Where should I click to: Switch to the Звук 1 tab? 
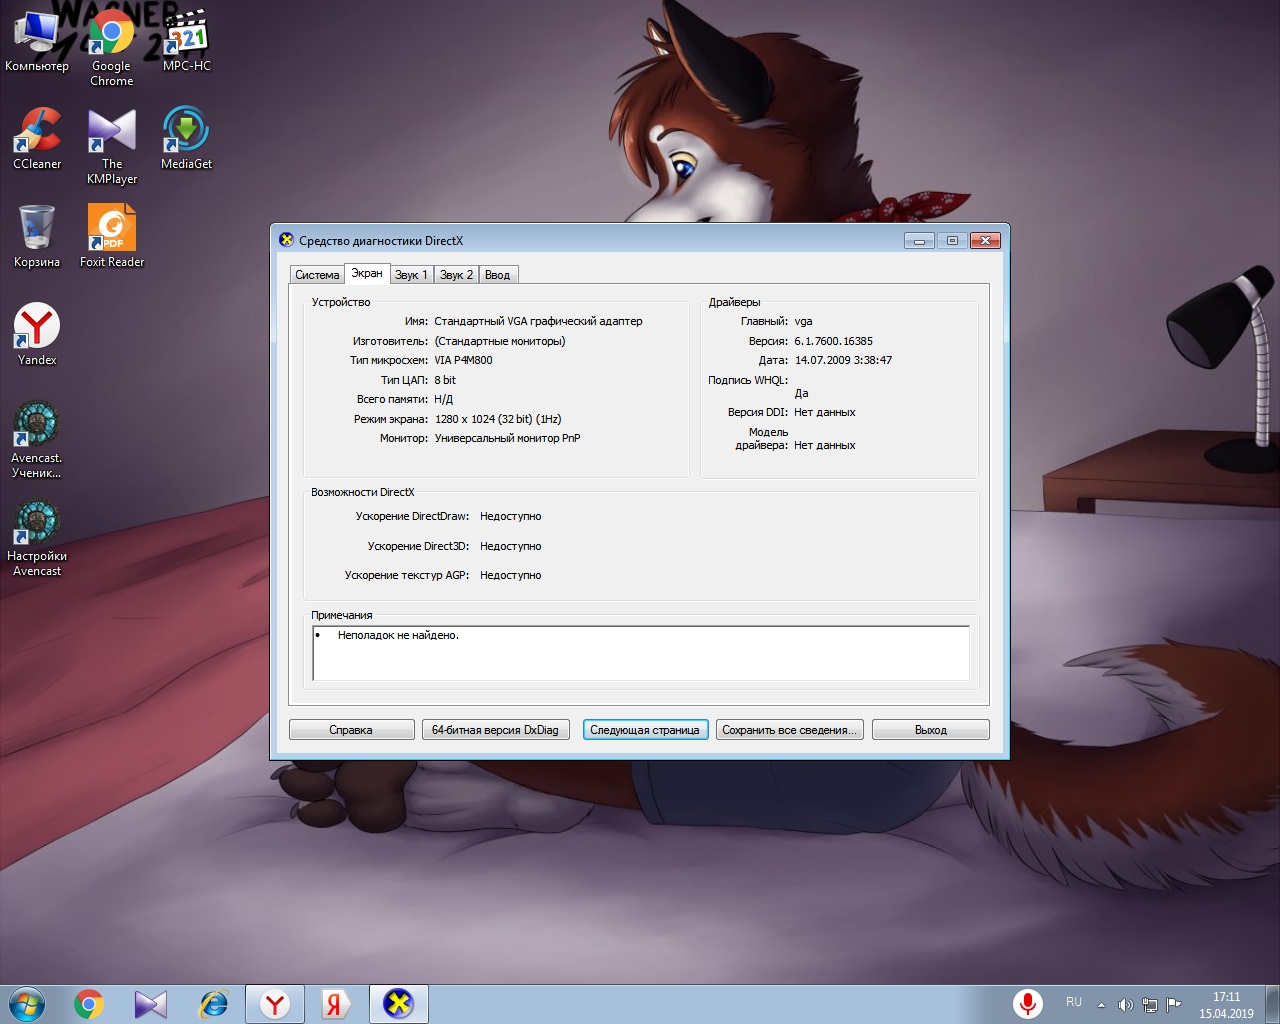[x=411, y=275]
